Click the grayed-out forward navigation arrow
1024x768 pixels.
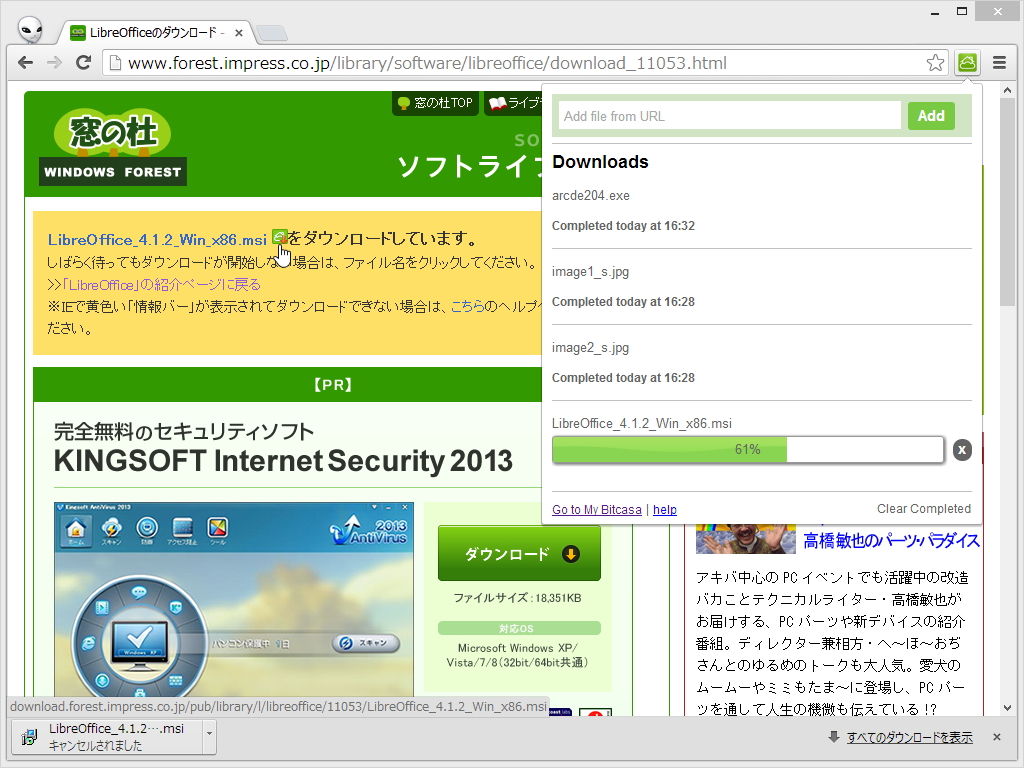54,62
